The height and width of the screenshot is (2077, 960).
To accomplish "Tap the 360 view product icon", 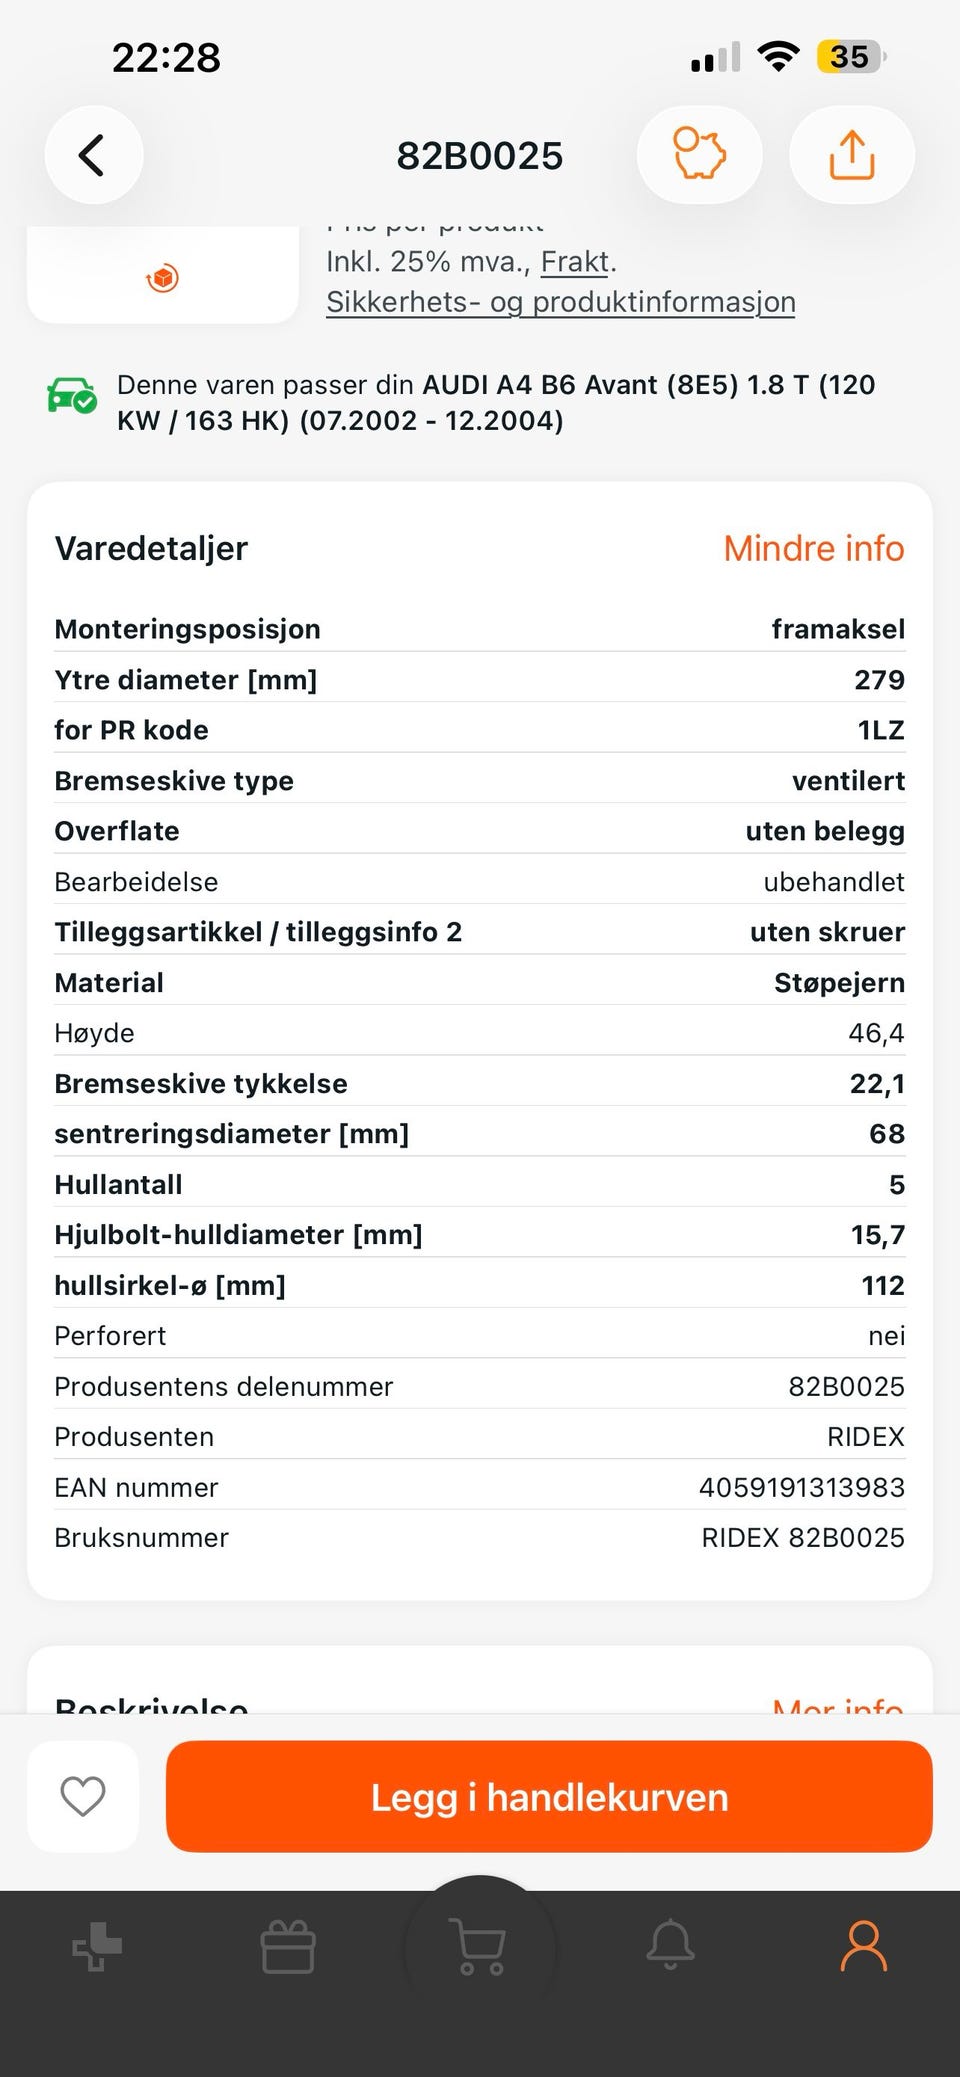I will tap(163, 277).
